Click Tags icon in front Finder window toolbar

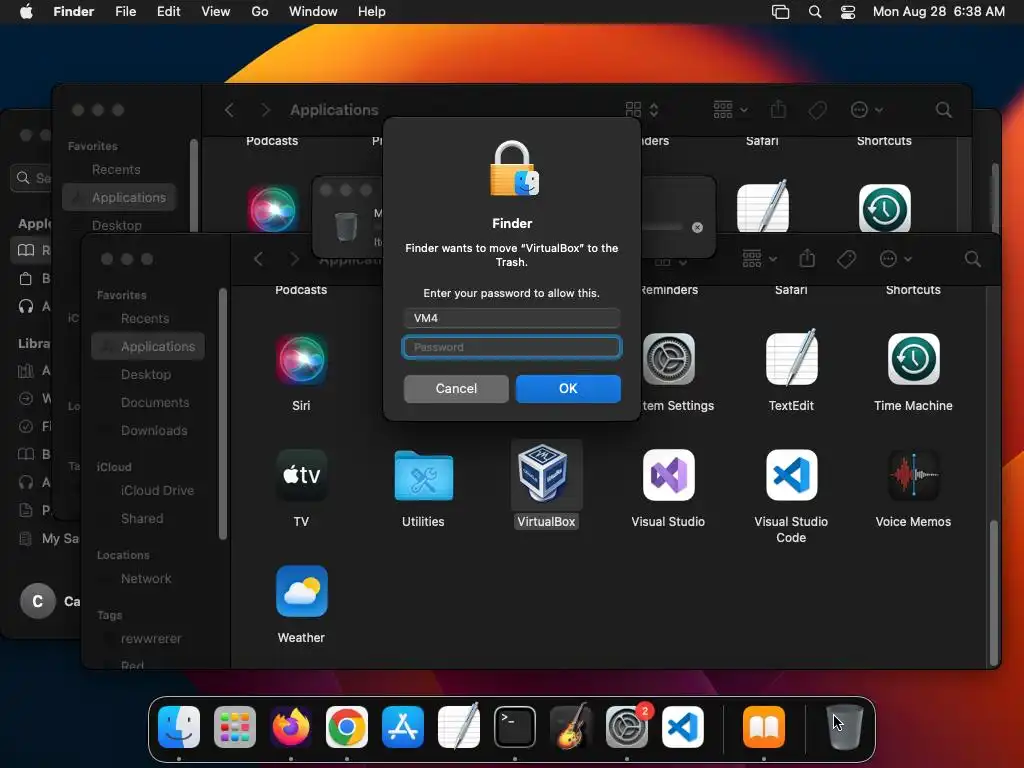pyautogui.click(x=846, y=259)
